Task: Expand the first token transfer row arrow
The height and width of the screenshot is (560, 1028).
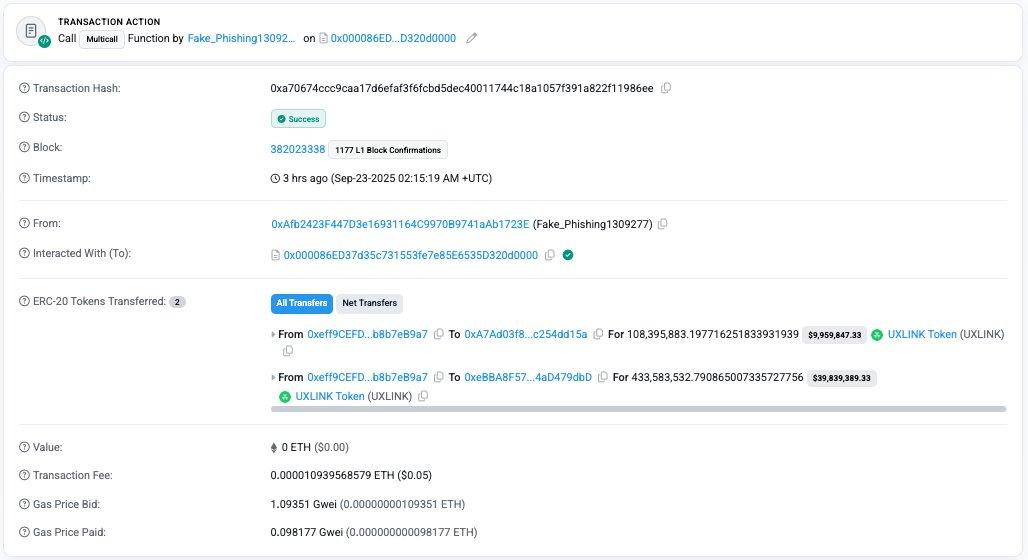Action: pyautogui.click(x=273, y=334)
